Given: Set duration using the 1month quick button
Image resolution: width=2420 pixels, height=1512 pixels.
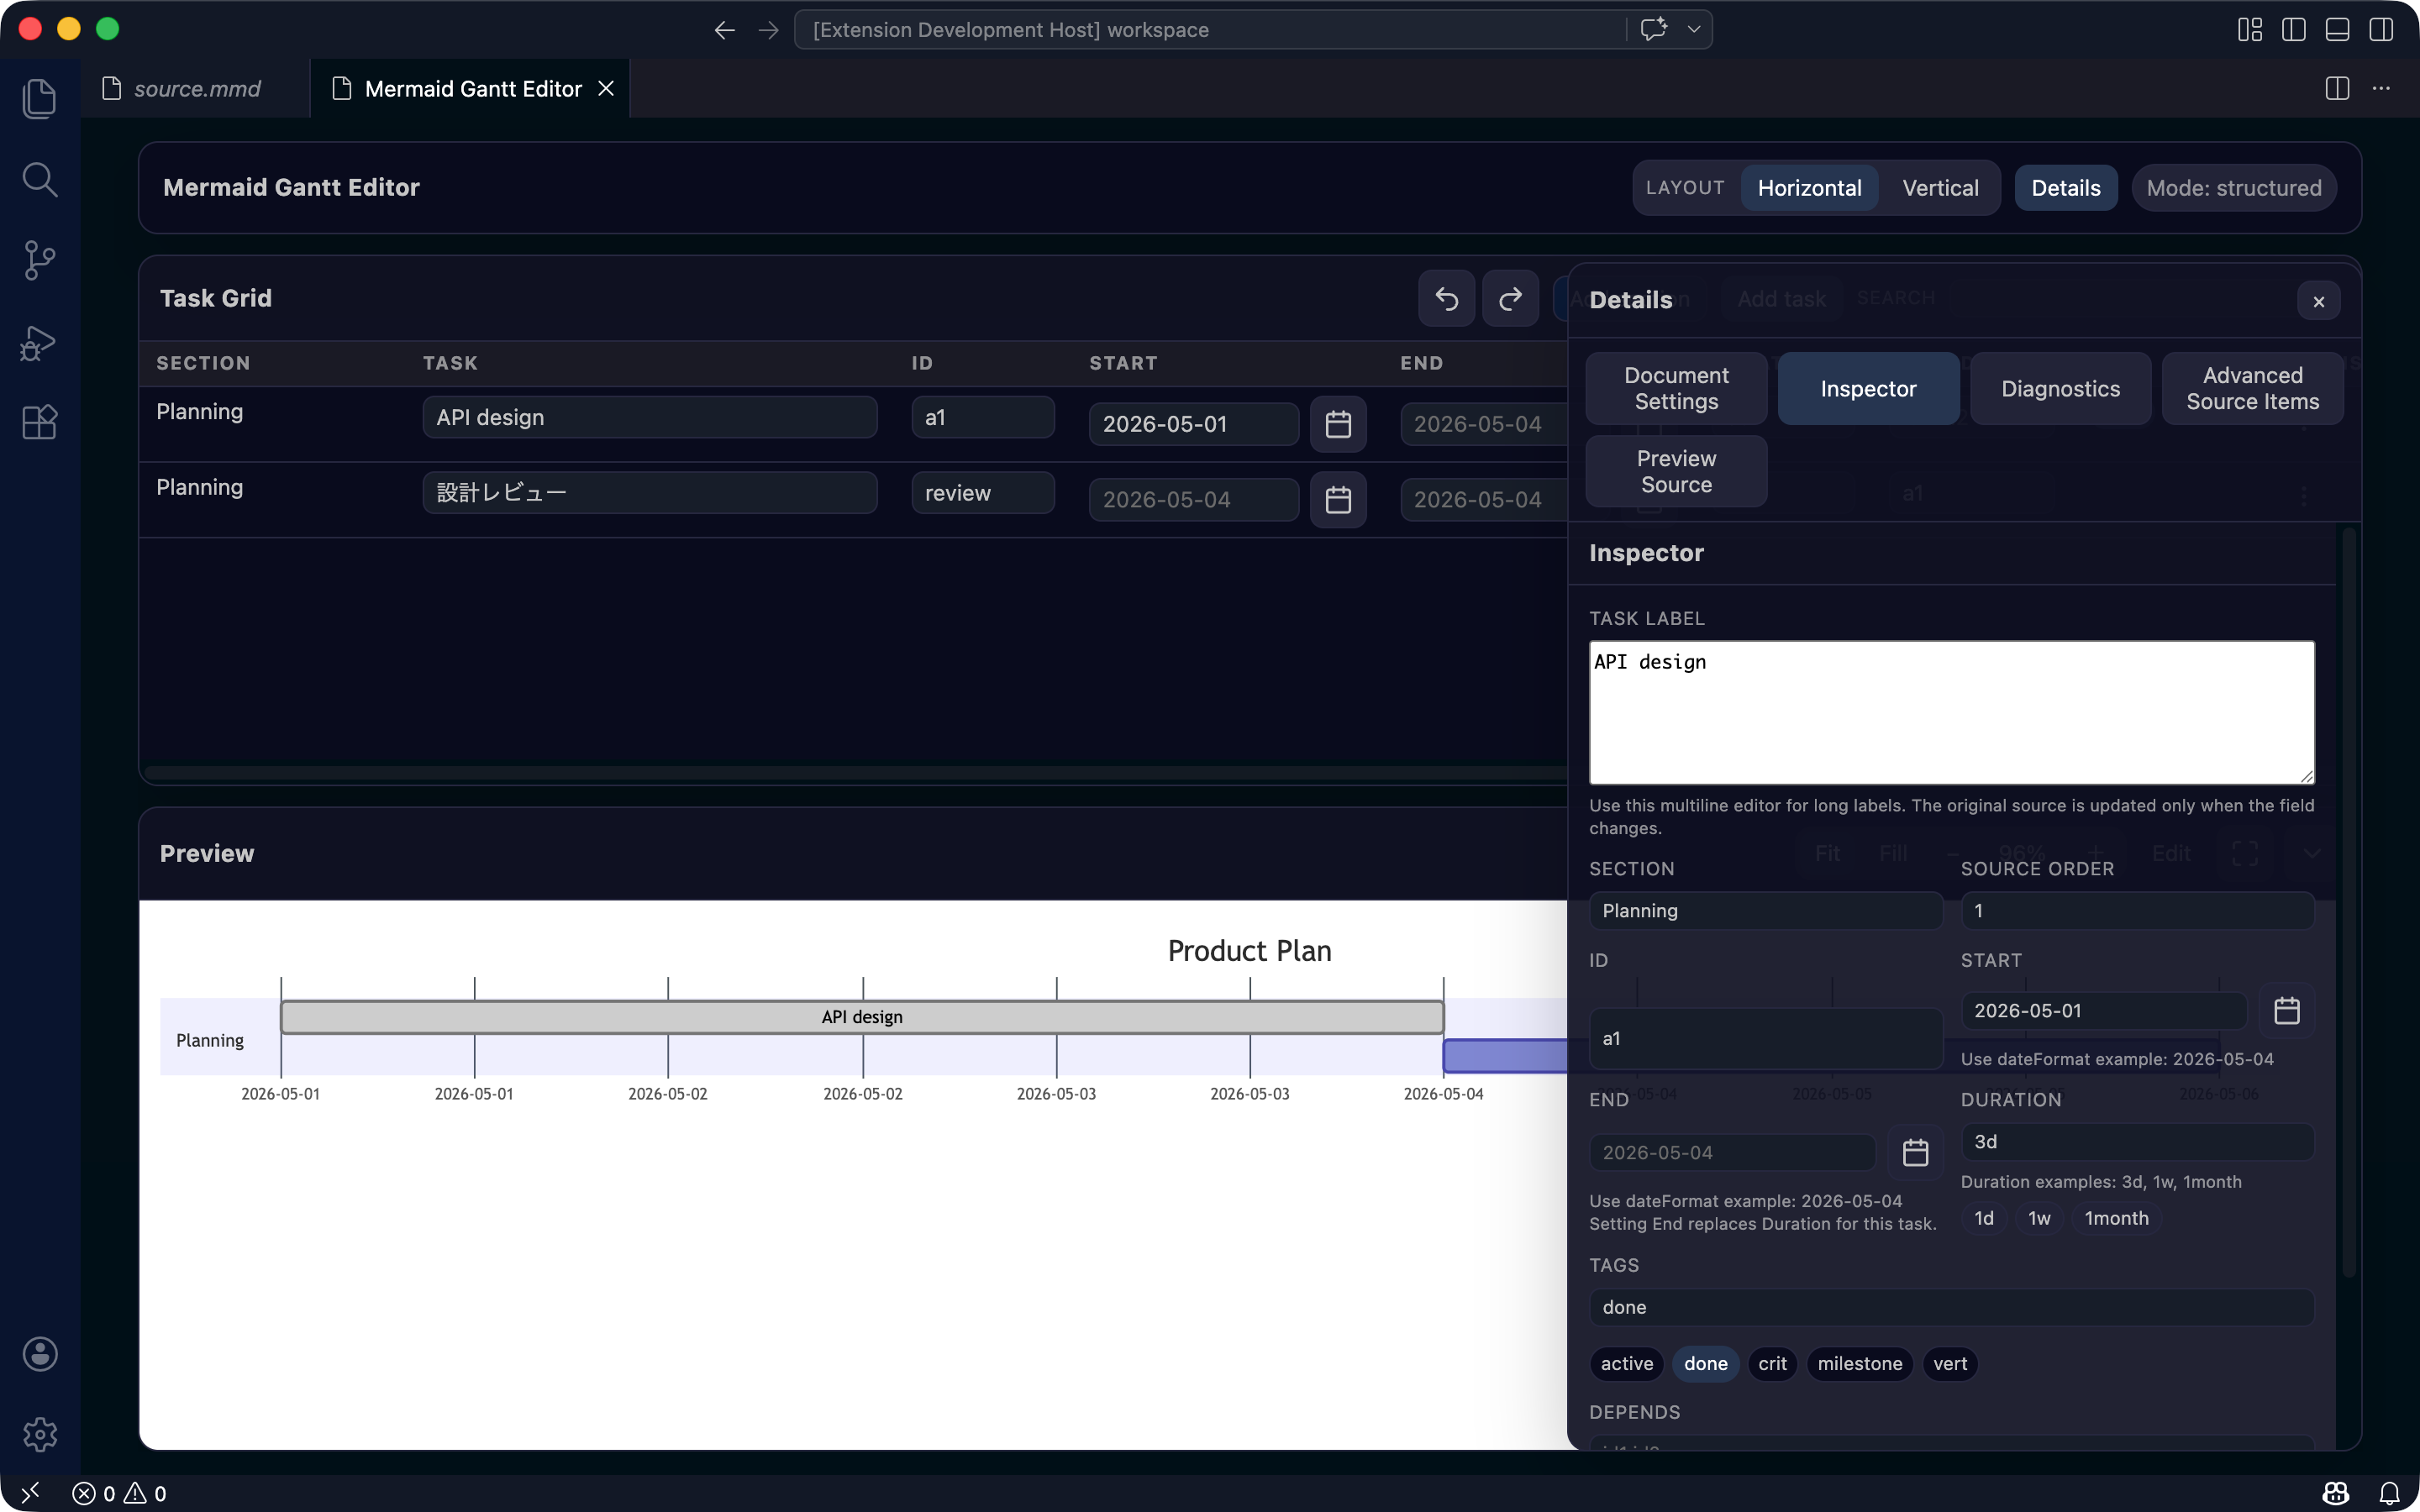Looking at the screenshot, I should pyautogui.click(x=2115, y=1218).
